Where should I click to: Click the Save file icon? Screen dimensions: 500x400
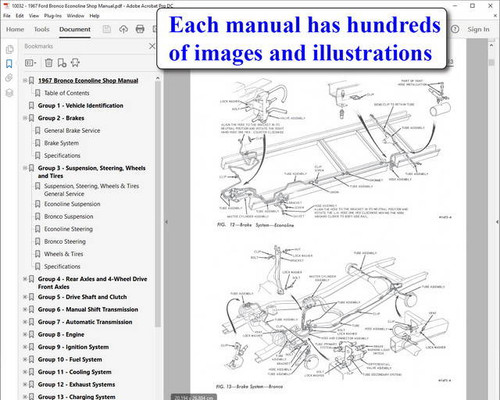click(107, 29)
